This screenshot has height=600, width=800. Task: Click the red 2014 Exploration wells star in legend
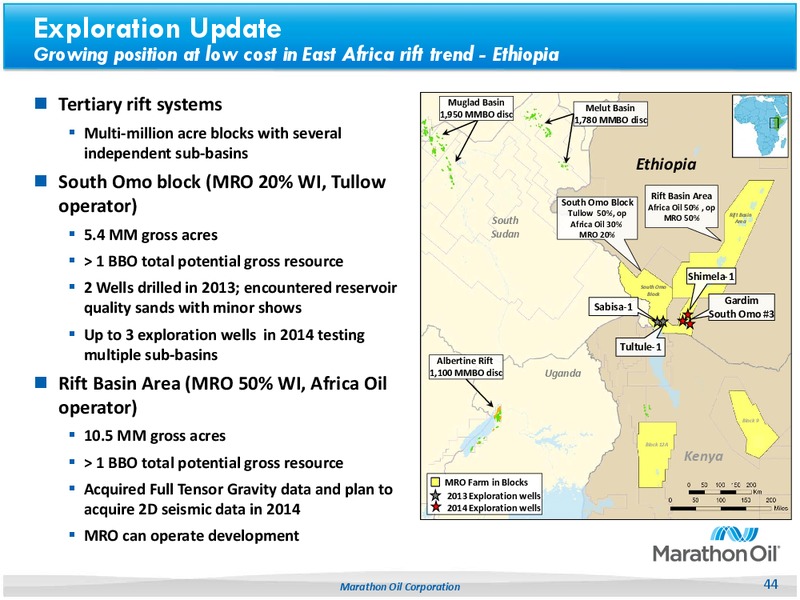point(436,508)
